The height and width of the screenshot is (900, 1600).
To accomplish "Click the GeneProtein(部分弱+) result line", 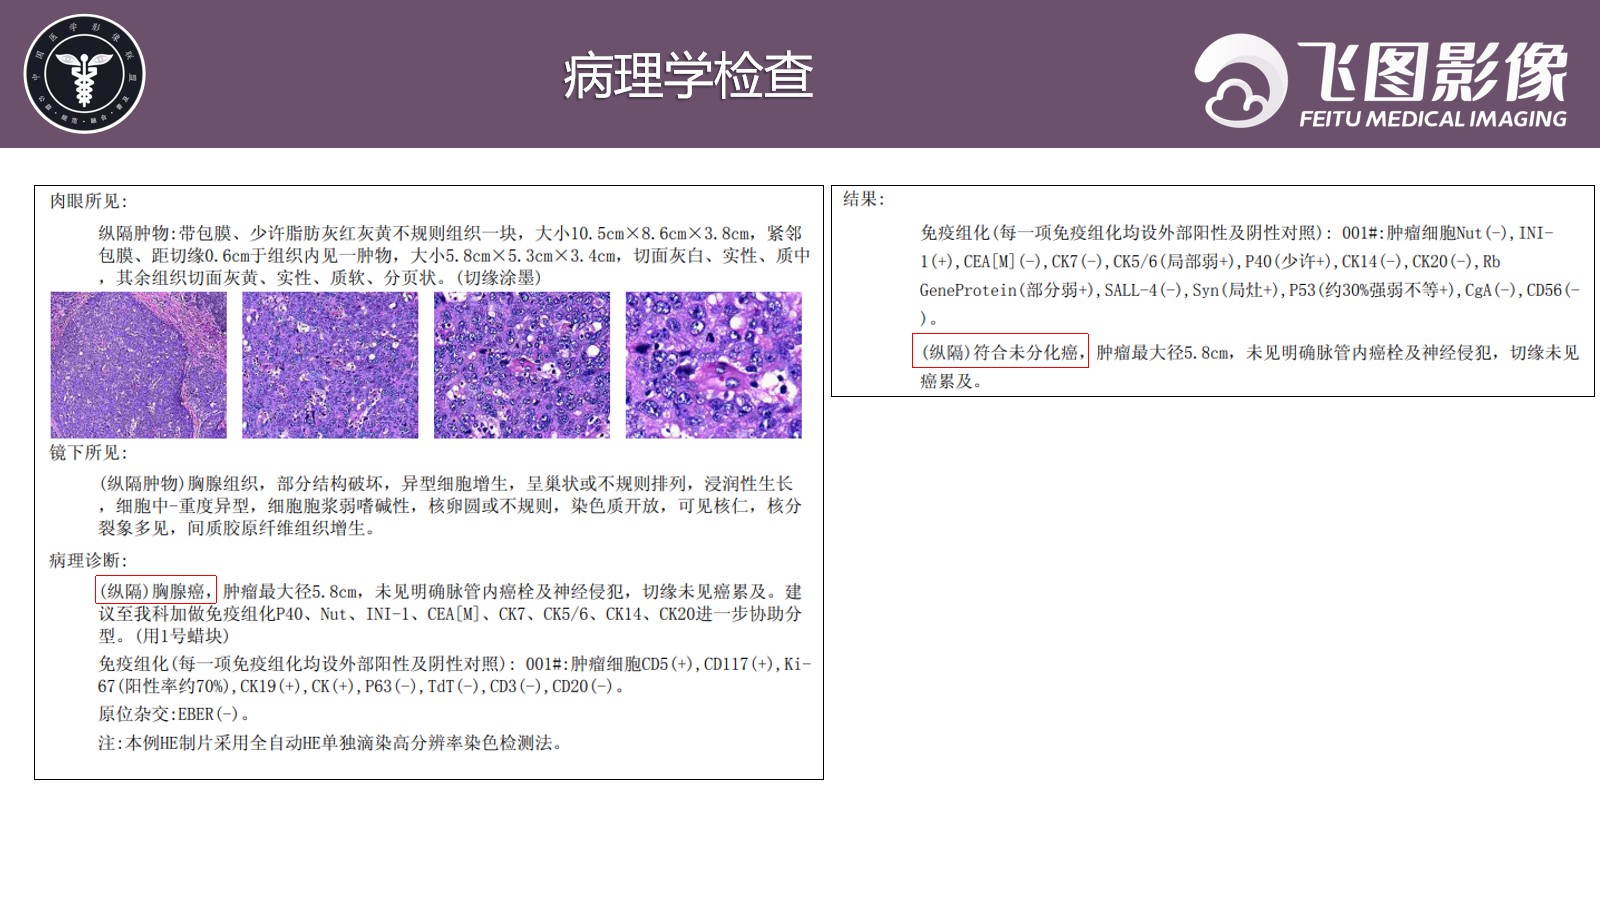I will point(1250,290).
